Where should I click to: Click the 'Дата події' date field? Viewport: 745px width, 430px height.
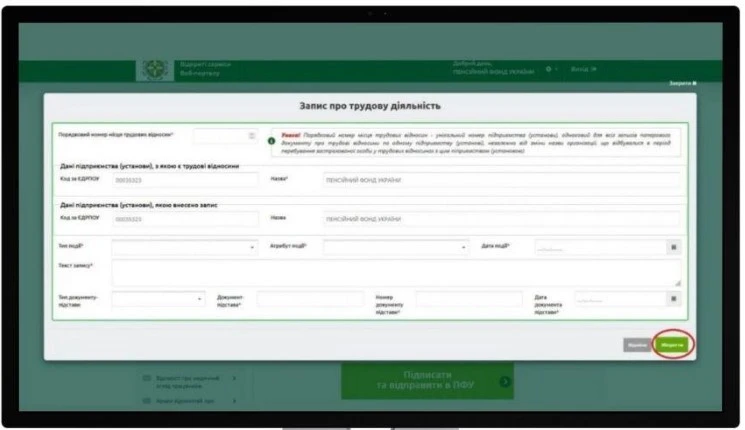(598, 245)
